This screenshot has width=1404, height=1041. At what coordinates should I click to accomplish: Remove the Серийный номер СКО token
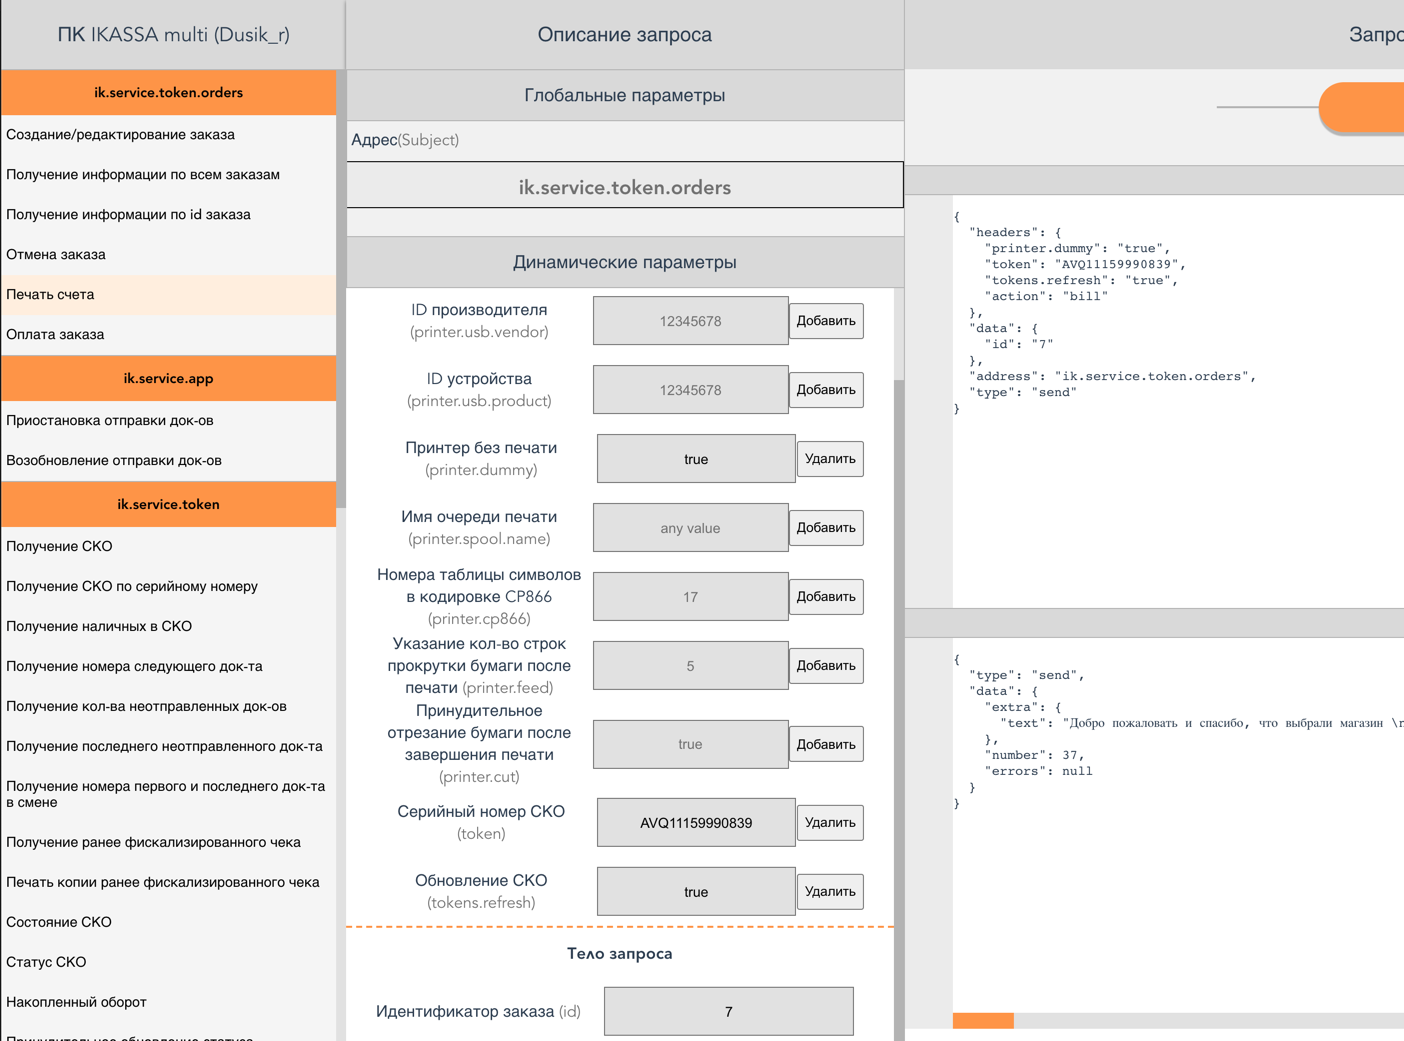(x=829, y=823)
